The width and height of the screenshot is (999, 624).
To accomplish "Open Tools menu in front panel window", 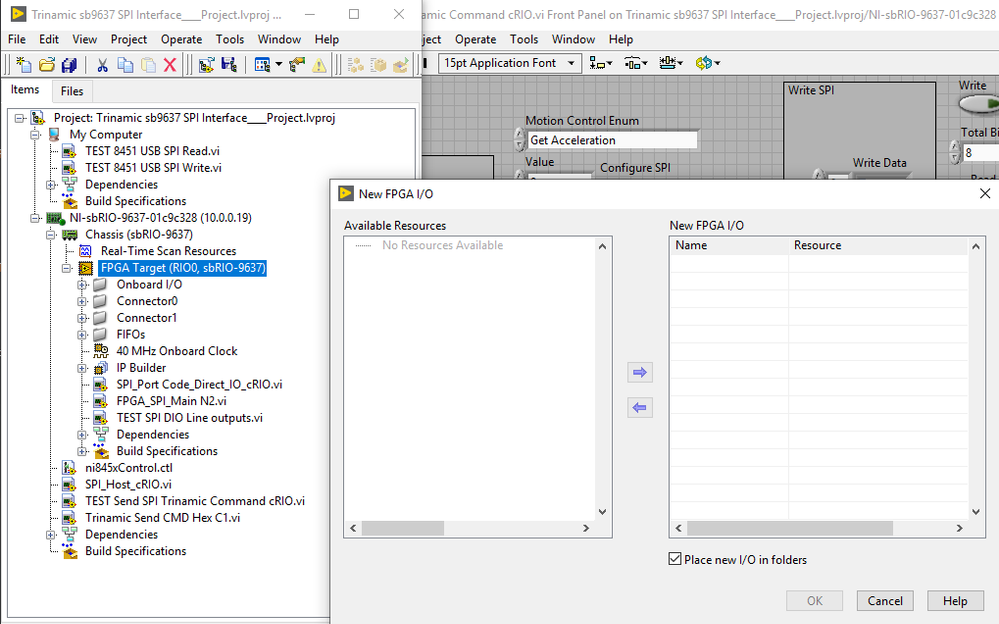I will 524,40.
